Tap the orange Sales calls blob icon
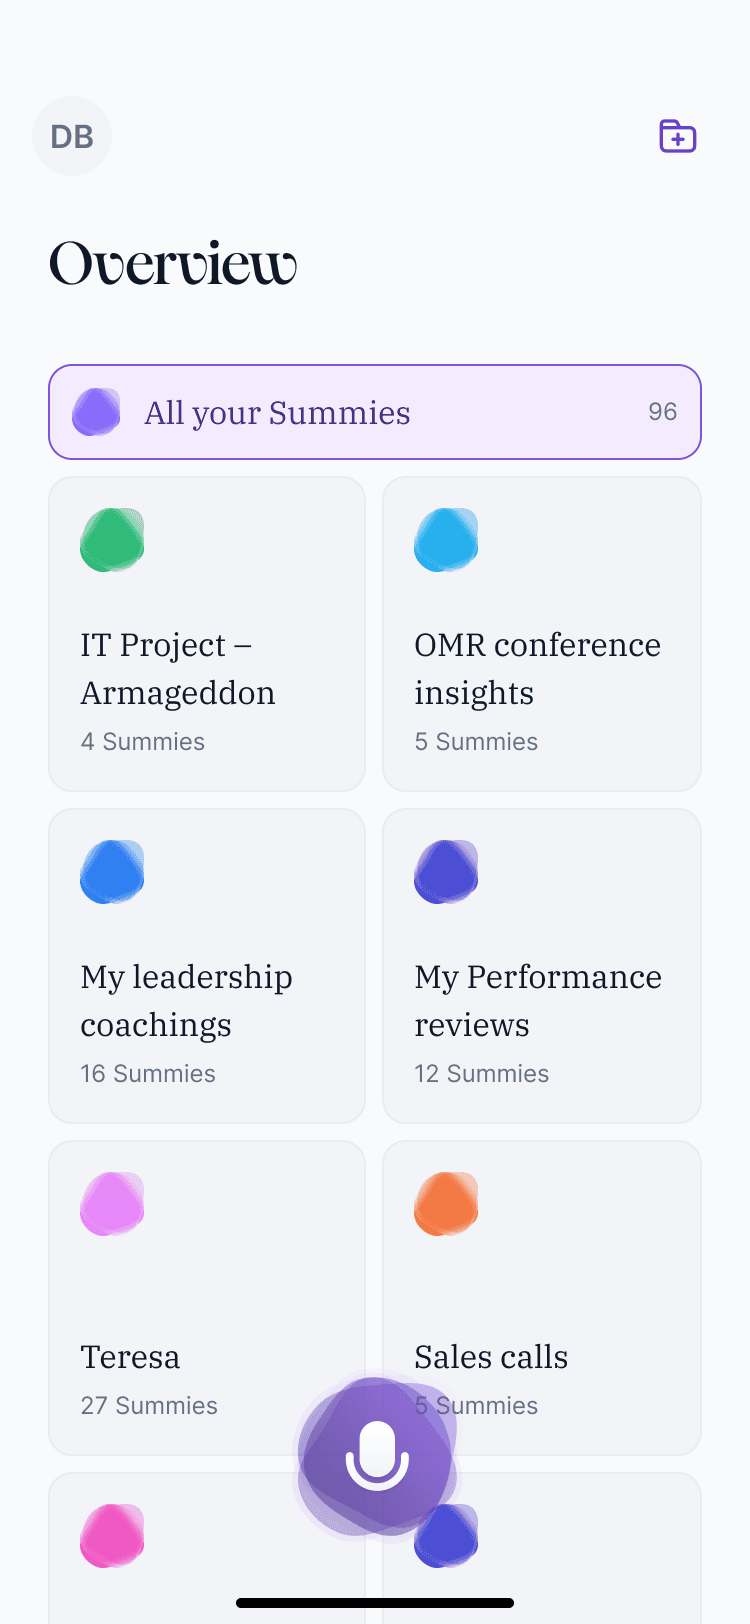The height and width of the screenshot is (1624, 750). [x=446, y=1204]
